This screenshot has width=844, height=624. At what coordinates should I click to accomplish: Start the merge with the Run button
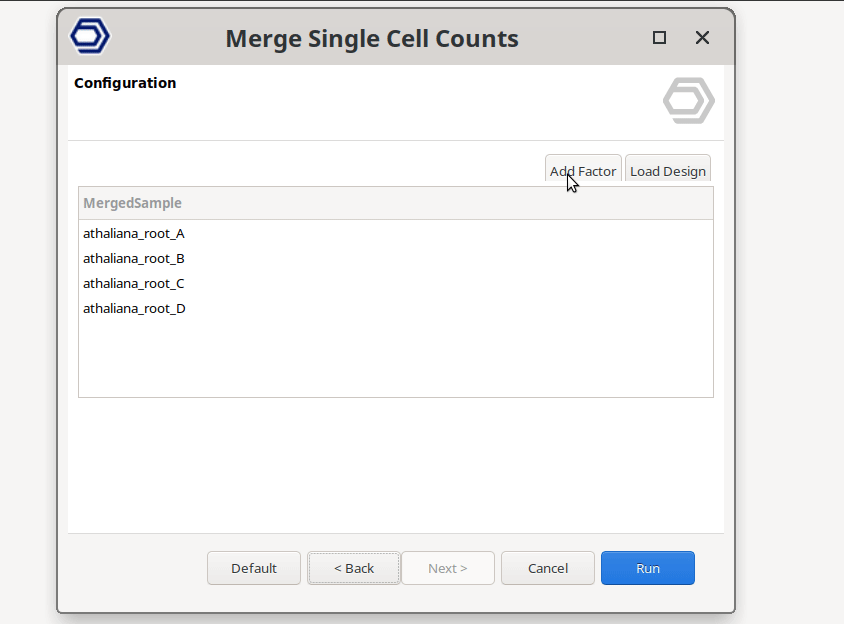click(x=648, y=568)
